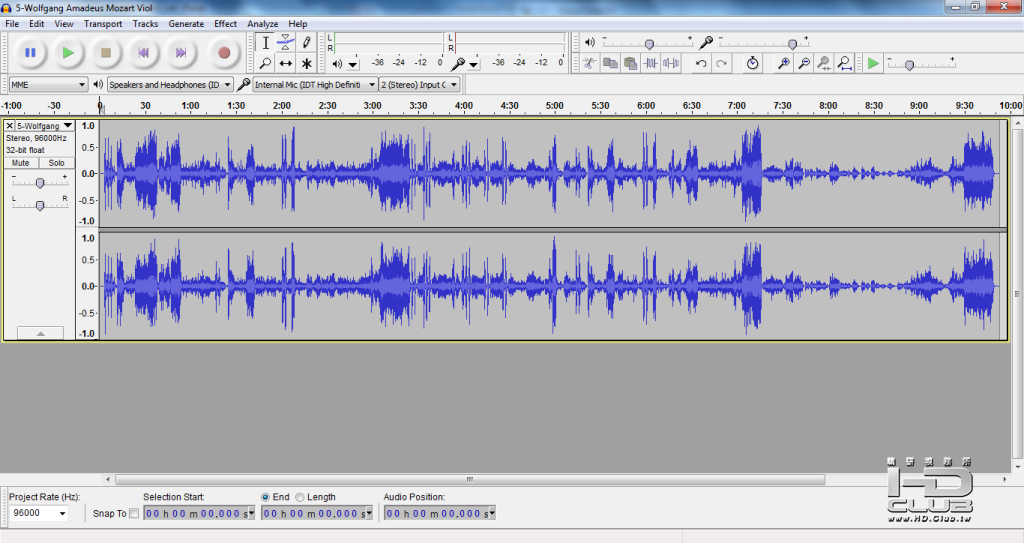
Task: Stop playback with the Stop button
Action: click(106, 53)
